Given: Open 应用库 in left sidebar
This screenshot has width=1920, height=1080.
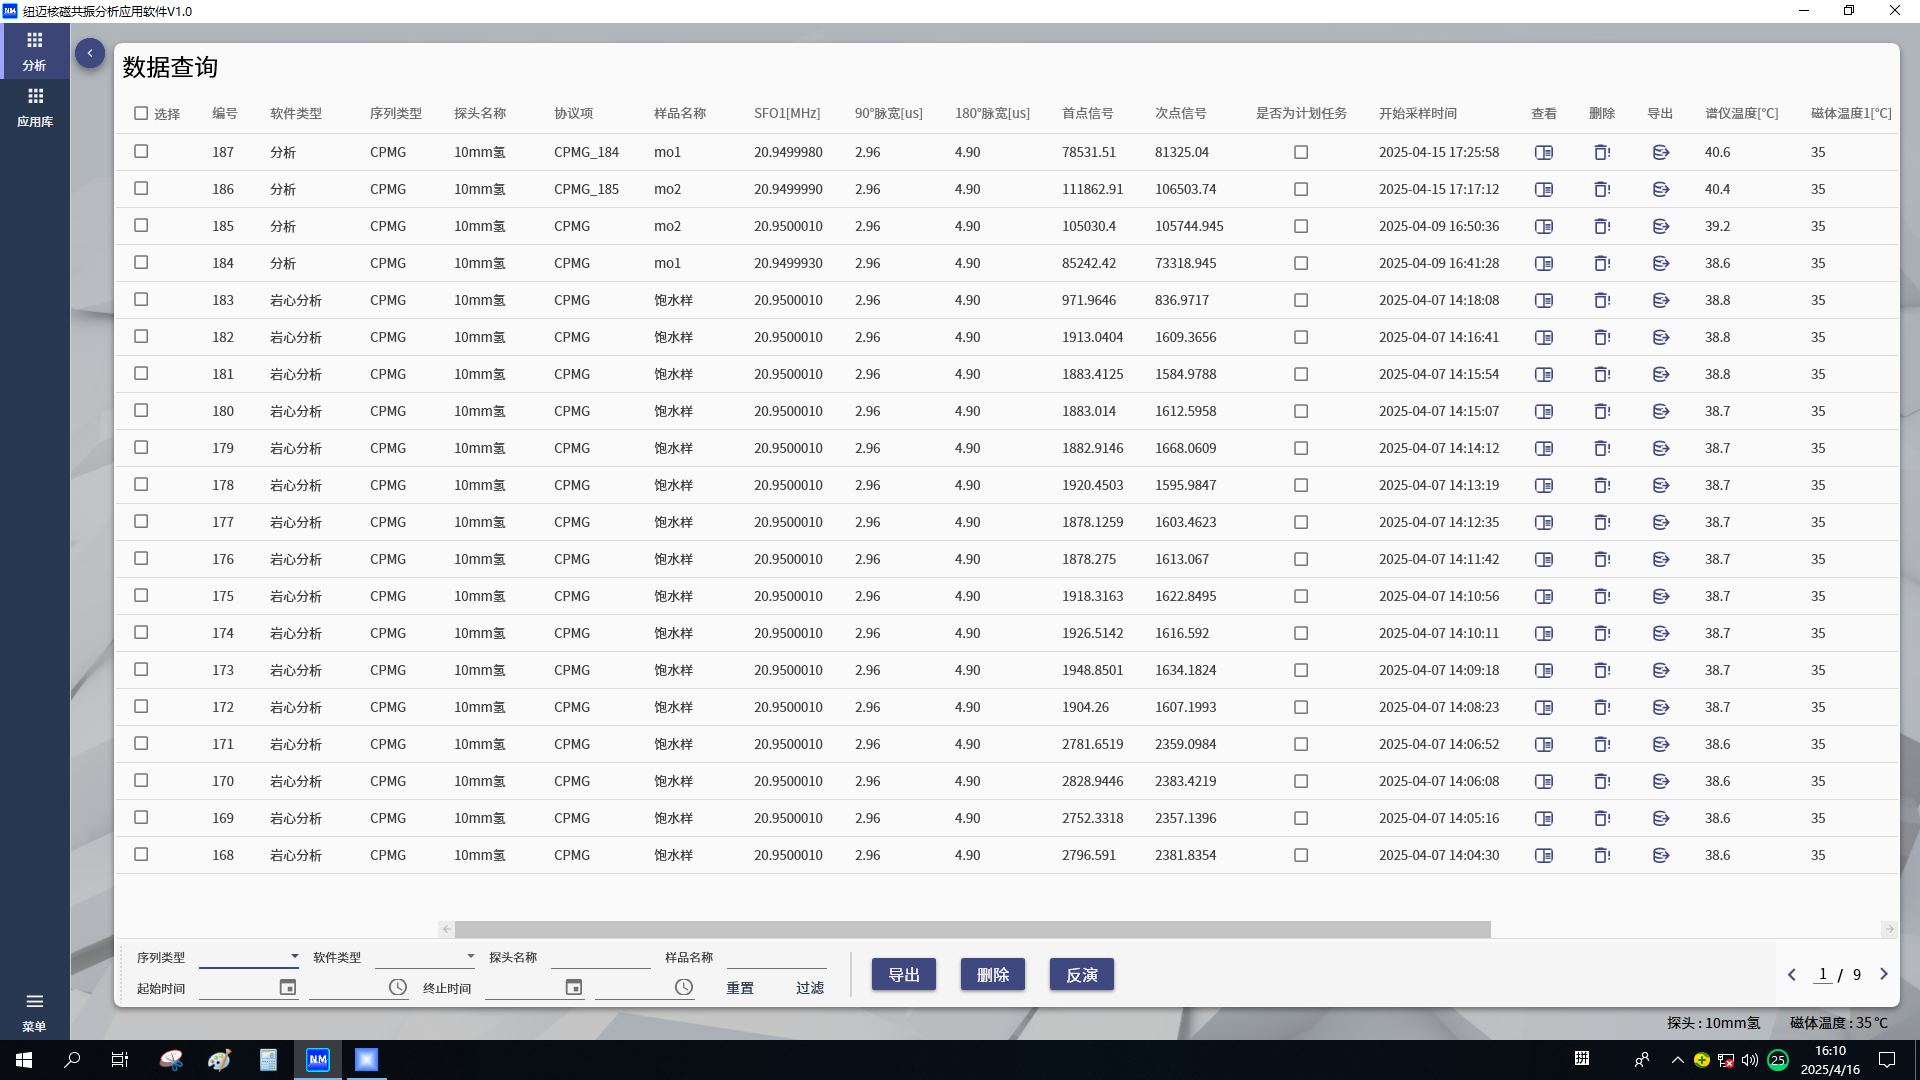Looking at the screenshot, I should pos(35,106).
